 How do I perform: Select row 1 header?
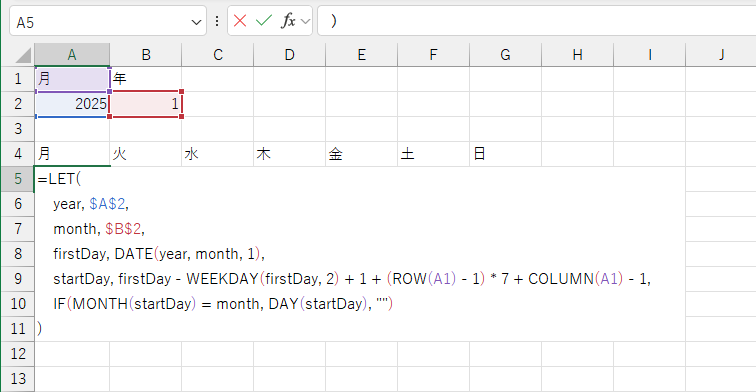[x=18, y=79]
